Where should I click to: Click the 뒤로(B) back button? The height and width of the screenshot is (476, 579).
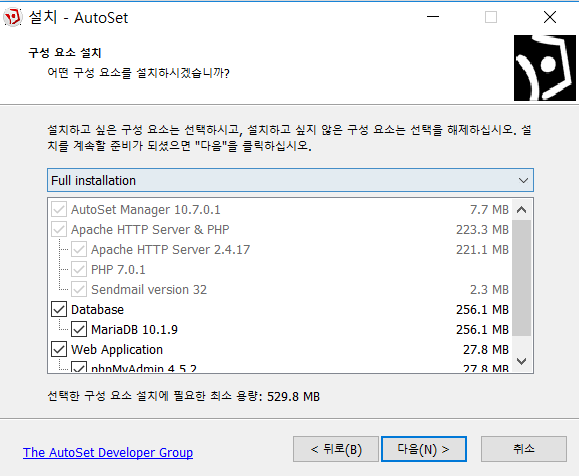336,449
